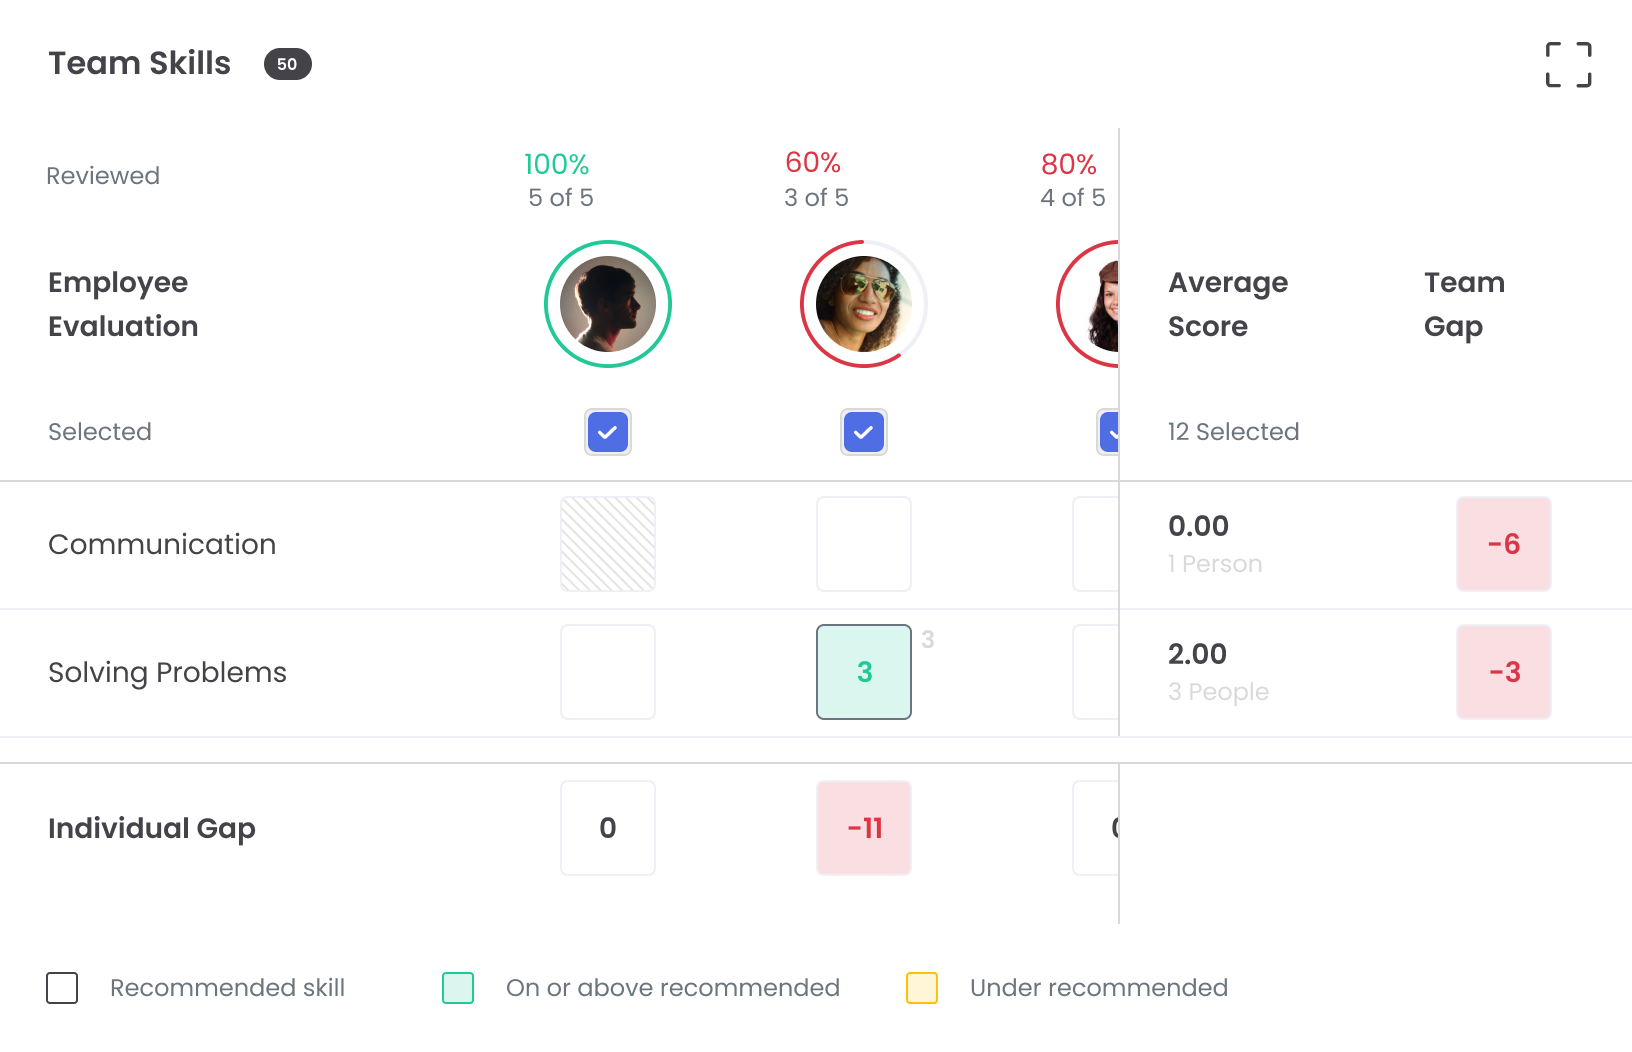Select the empty Solving Problems cell, first employee
Screen dimensions: 1632x1052
pos(608,672)
